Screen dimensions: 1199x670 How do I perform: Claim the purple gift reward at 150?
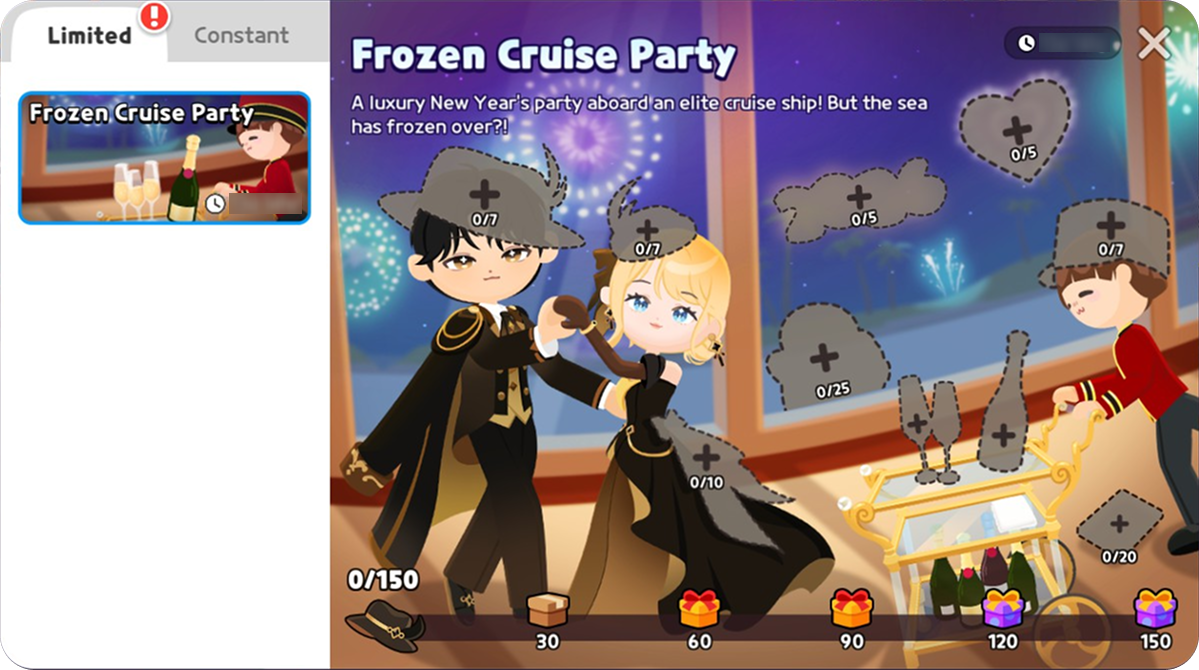[1155, 609]
